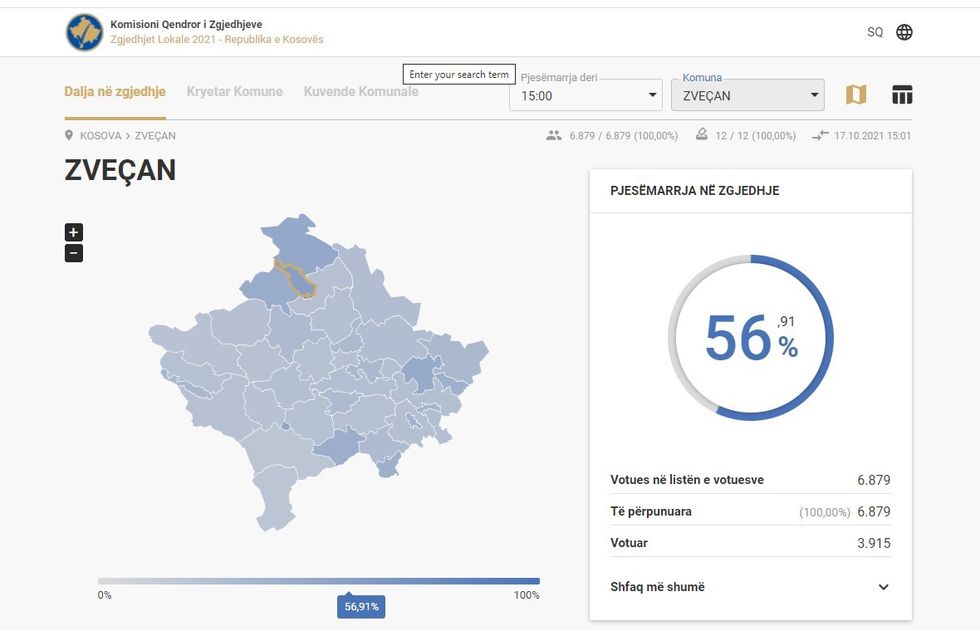The image size is (980, 630).
Task: Click KOSOVA breadcrumb link
Action: point(101,136)
